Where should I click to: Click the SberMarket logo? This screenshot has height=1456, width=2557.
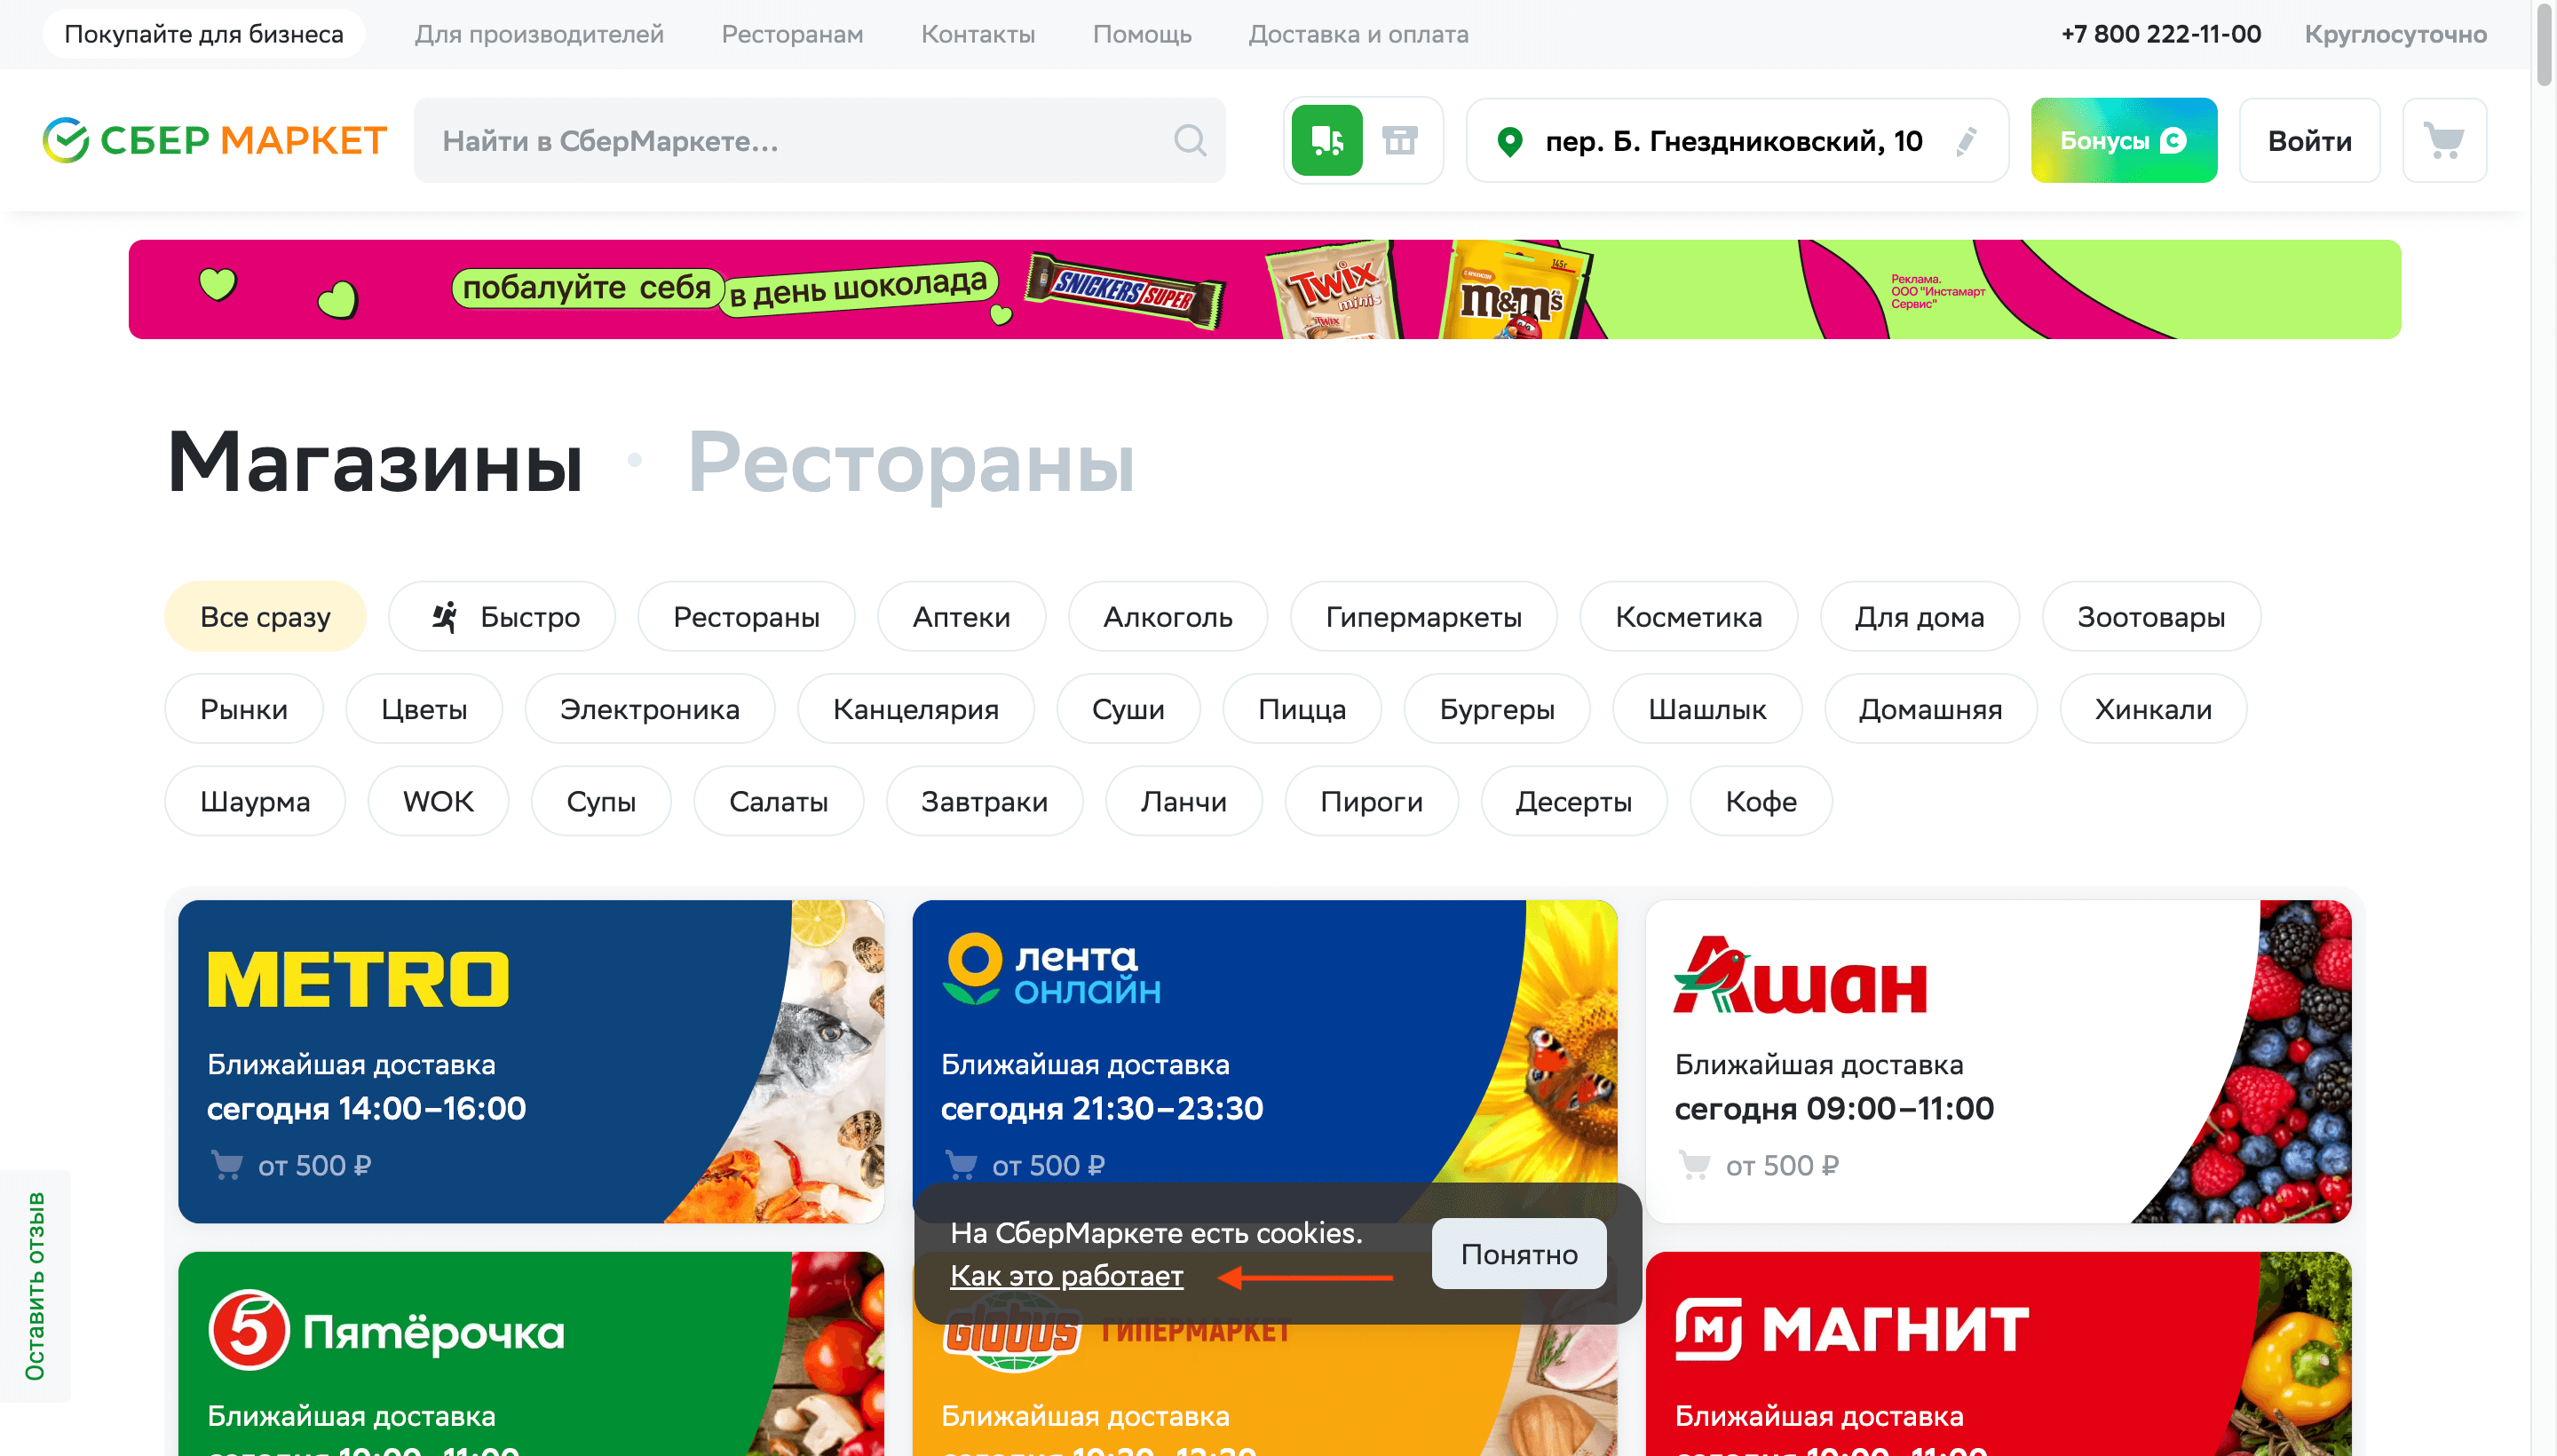[214, 140]
